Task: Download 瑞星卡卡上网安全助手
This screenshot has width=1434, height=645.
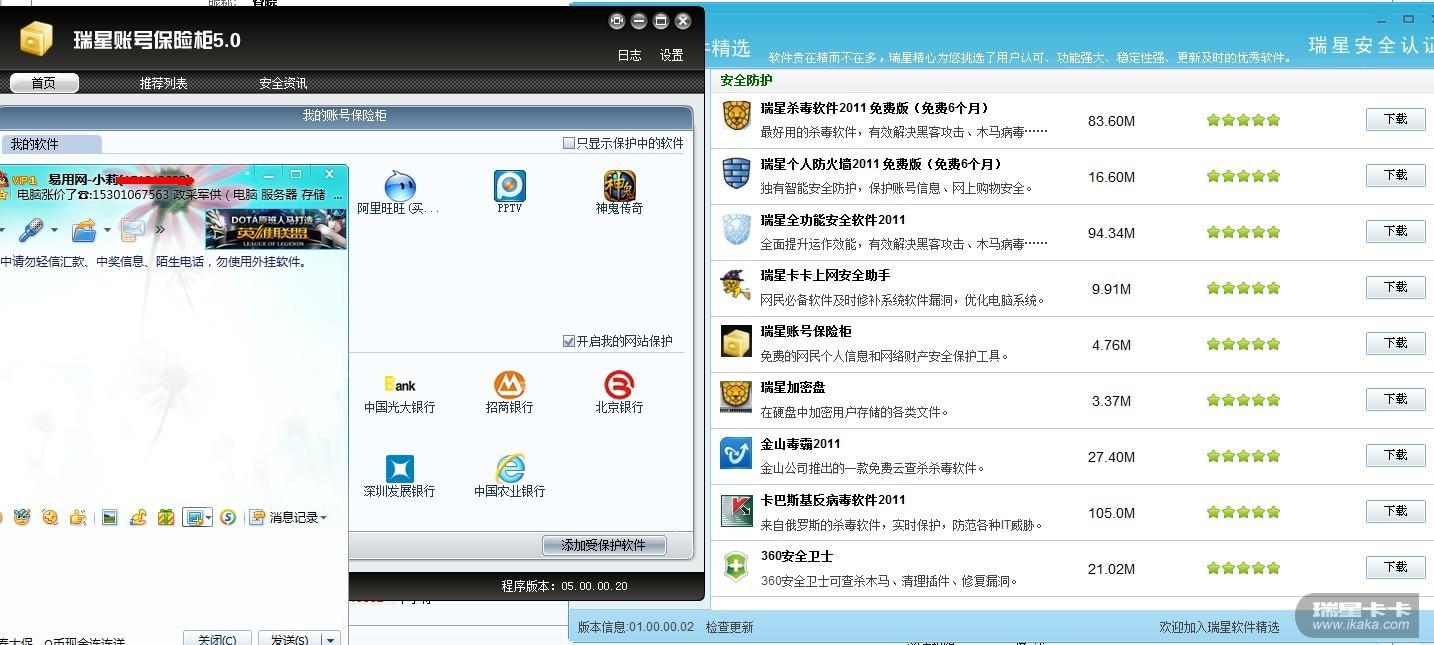Action: (x=1396, y=287)
